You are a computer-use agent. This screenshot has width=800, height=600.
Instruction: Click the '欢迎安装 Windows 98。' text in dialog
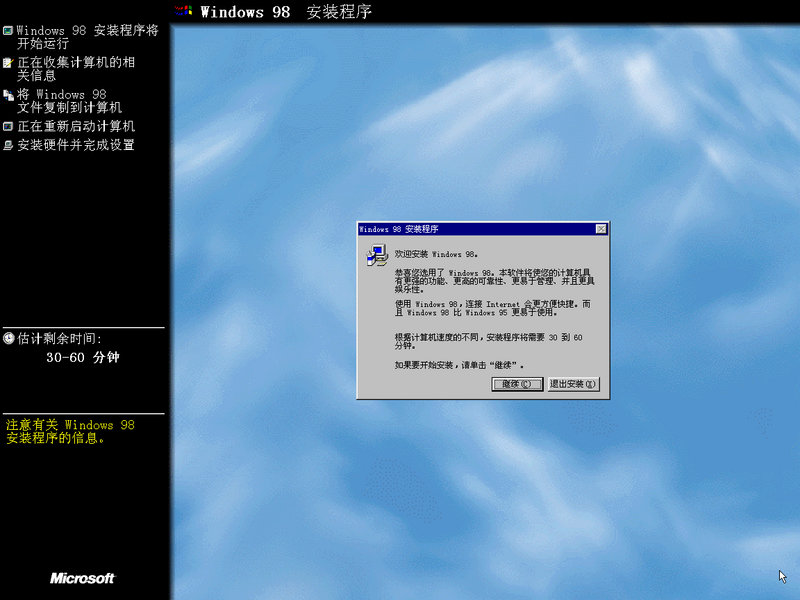pos(436,254)
